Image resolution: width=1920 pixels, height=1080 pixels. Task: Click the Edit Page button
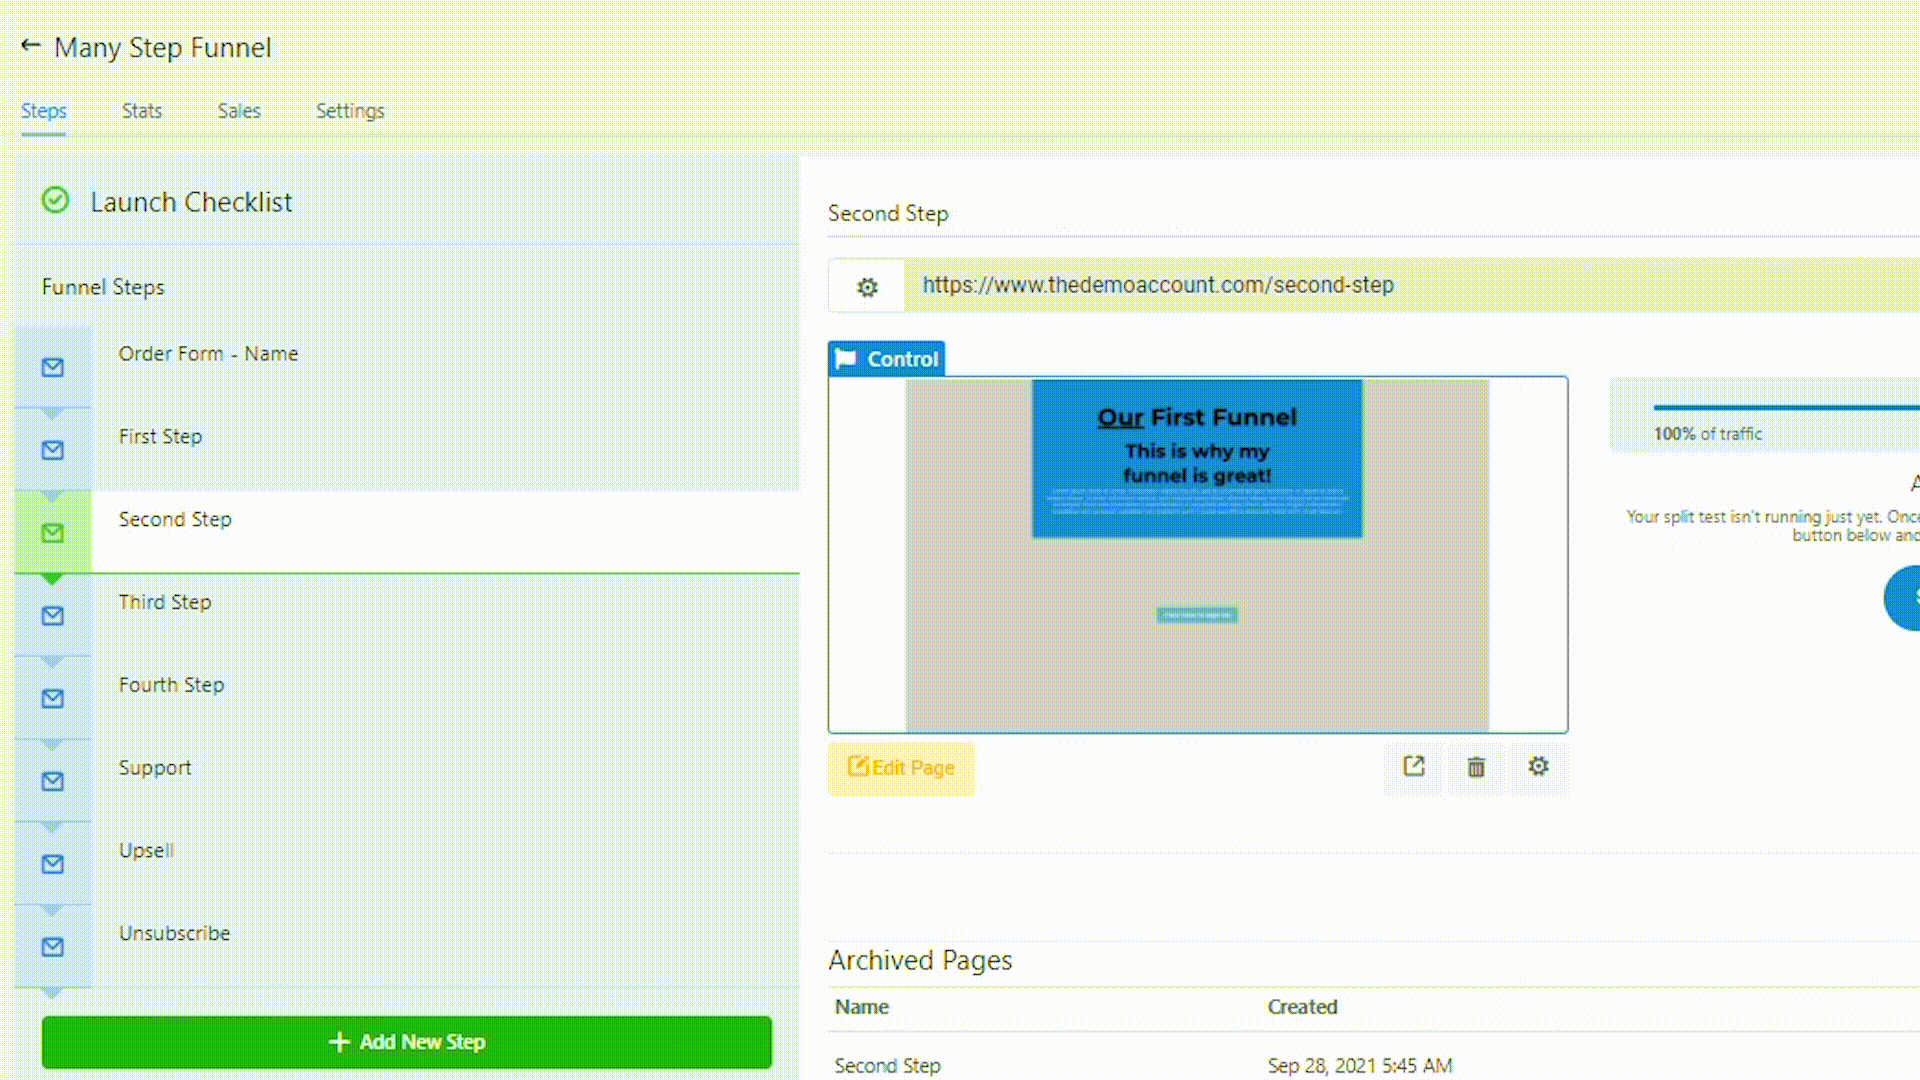coord(901,768)
